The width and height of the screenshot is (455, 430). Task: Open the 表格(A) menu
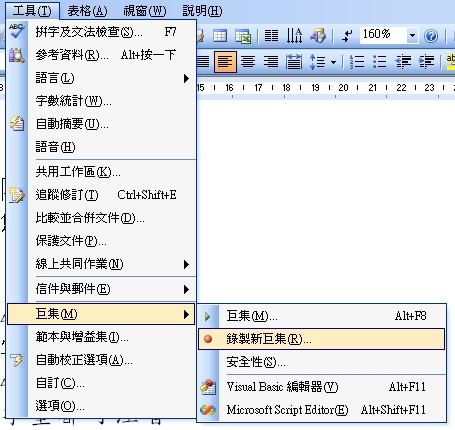tap(87, 11)
